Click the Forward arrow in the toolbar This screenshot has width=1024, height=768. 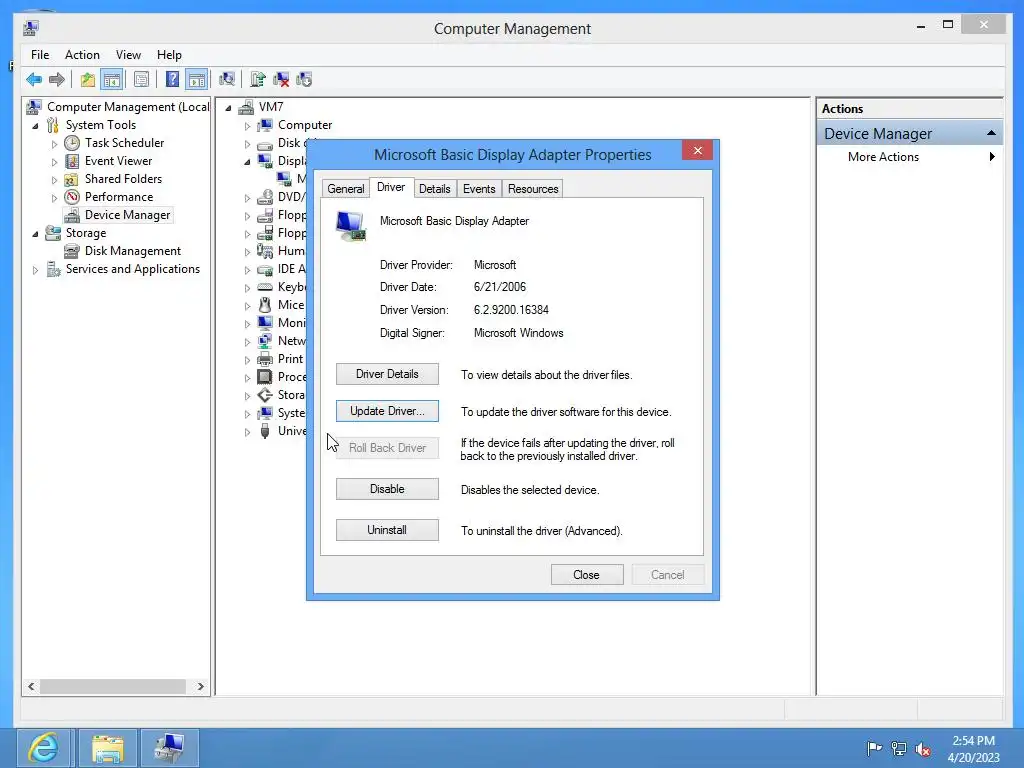pyautogui.click(x=57, y=80)
